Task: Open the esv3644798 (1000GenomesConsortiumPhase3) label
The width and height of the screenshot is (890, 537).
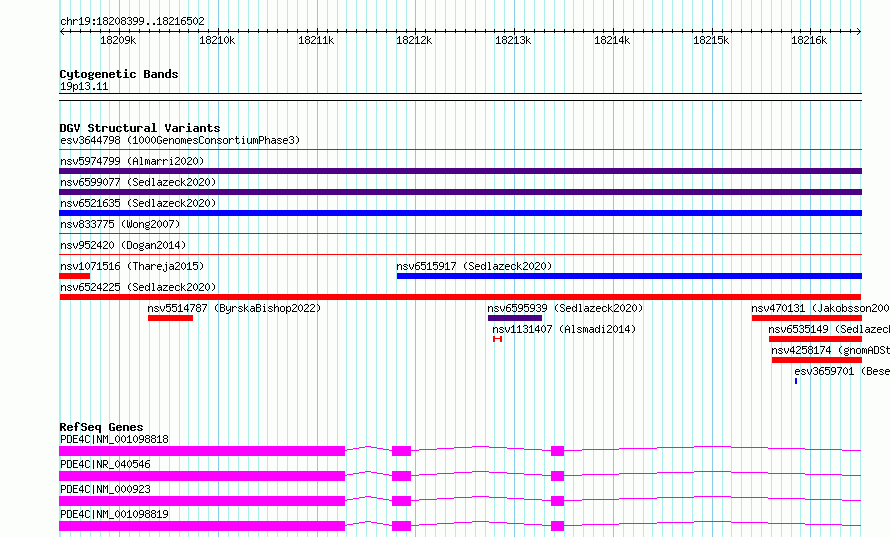Action: pos(180,140)
